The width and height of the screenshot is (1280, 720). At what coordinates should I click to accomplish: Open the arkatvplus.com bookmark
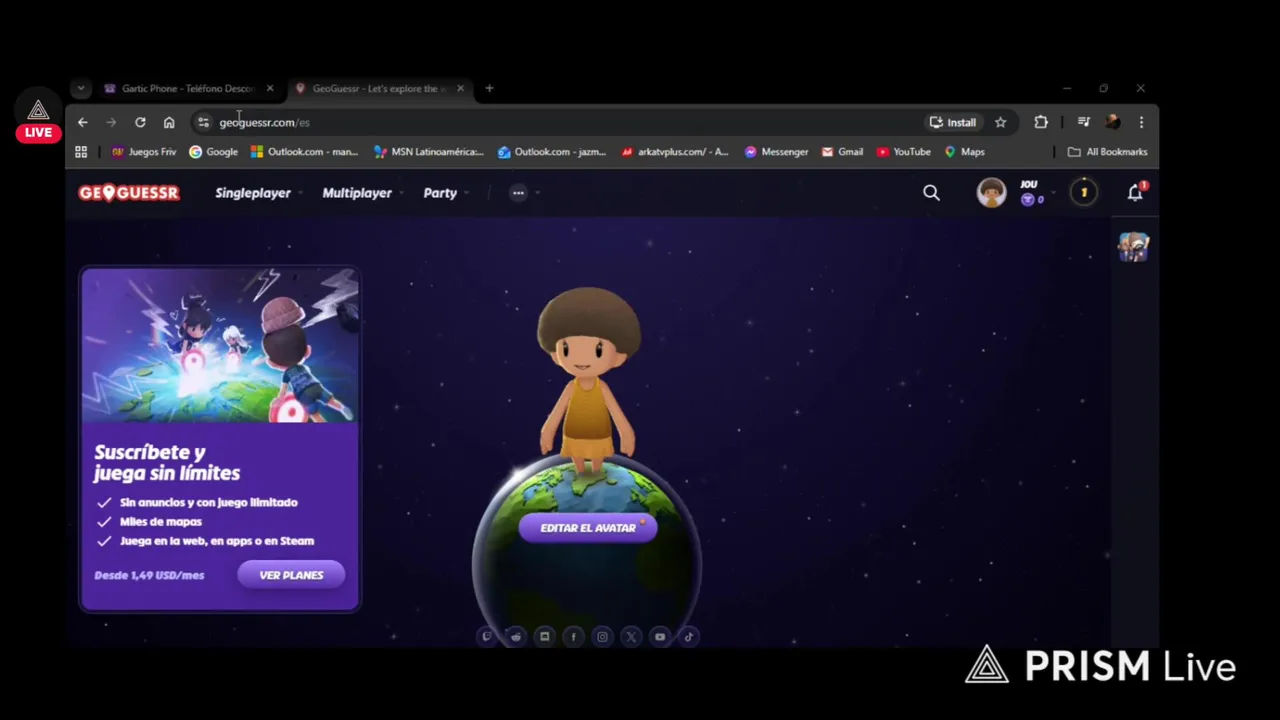point(675,152)
